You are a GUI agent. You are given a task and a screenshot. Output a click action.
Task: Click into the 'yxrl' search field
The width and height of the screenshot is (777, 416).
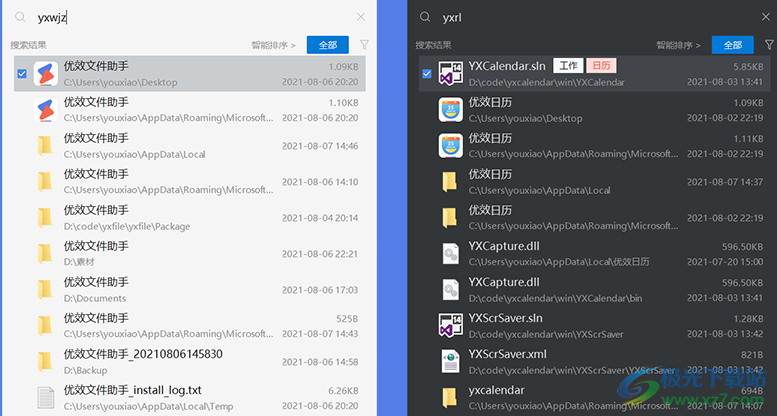595,17
